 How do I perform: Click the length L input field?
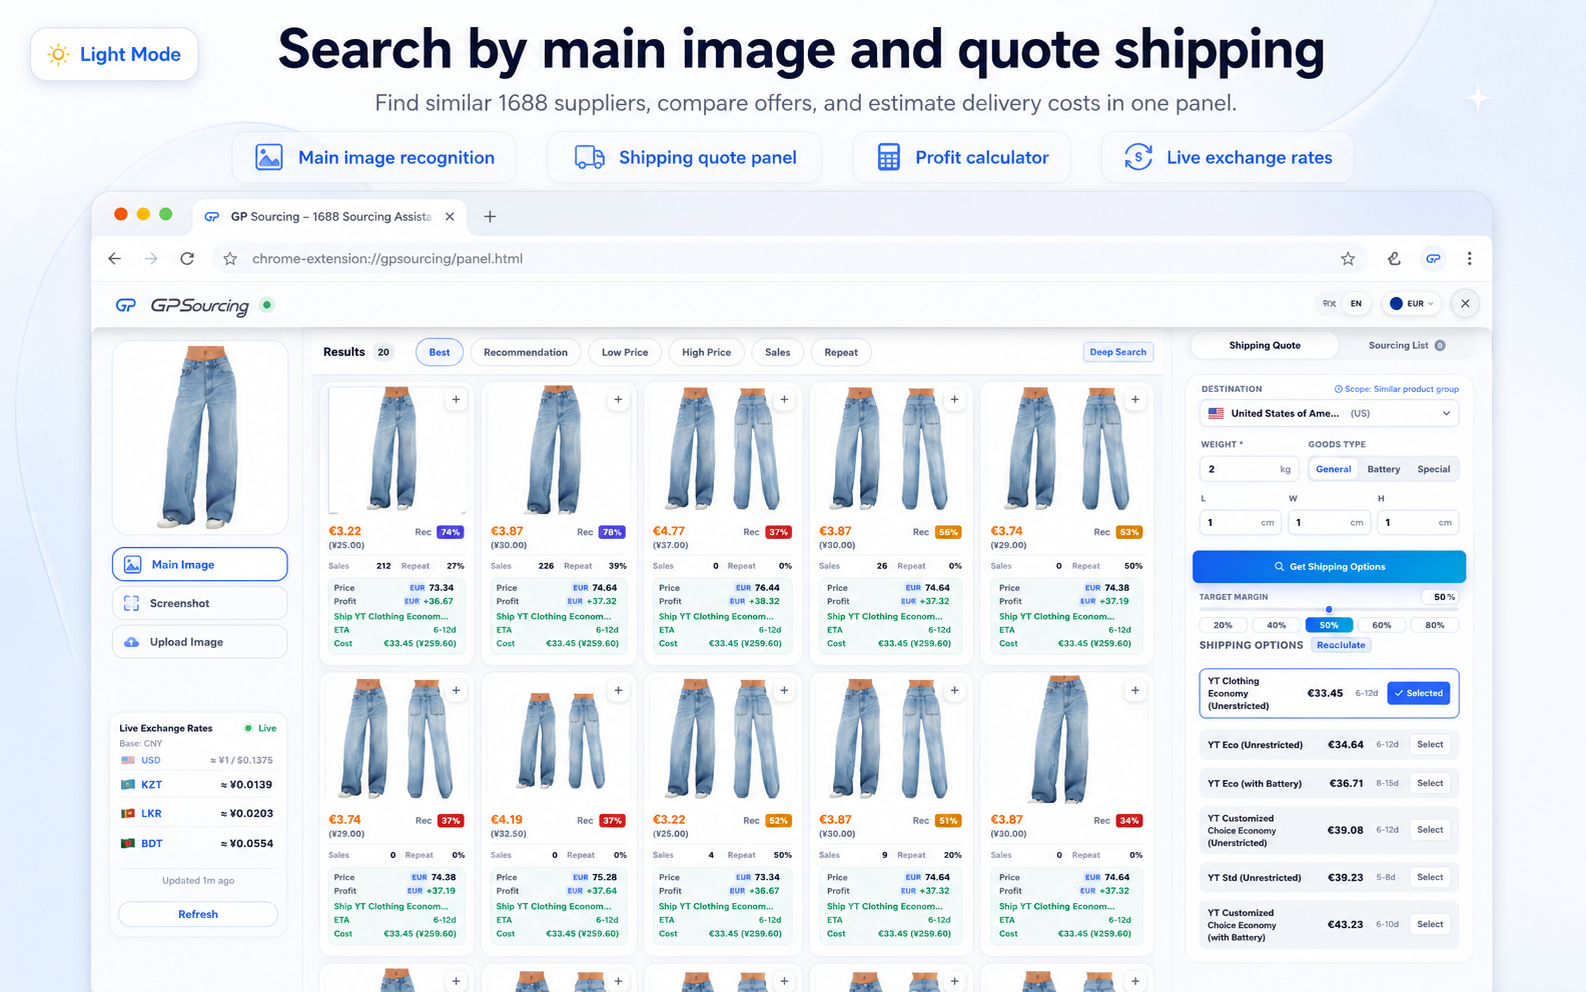pyautogui.click(x=1240, y=522)
